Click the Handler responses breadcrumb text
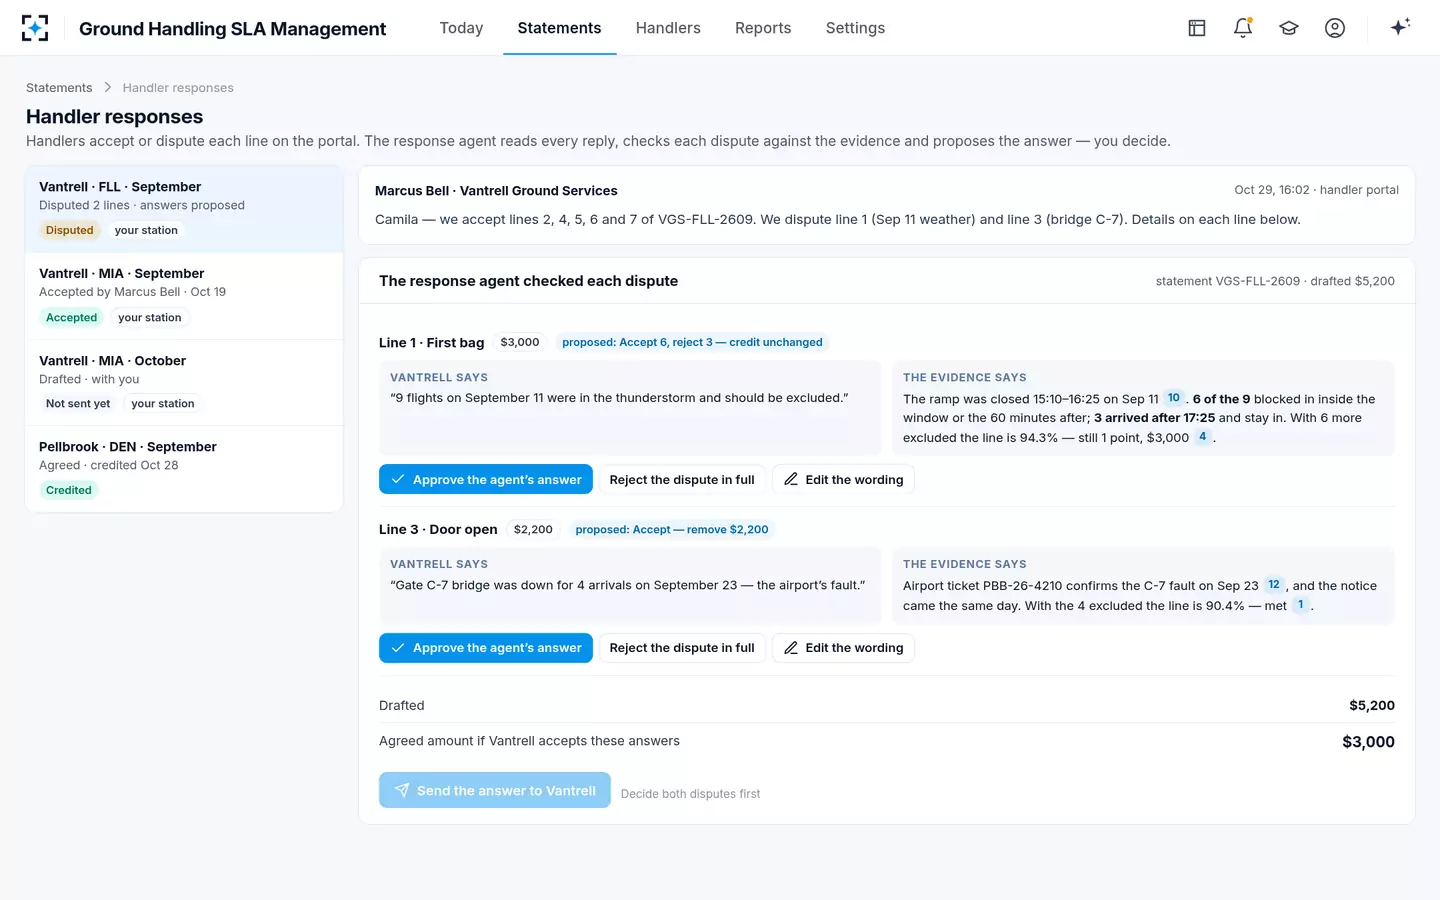The width and height of the screenshot is (1440, 900). pos(178,88)
